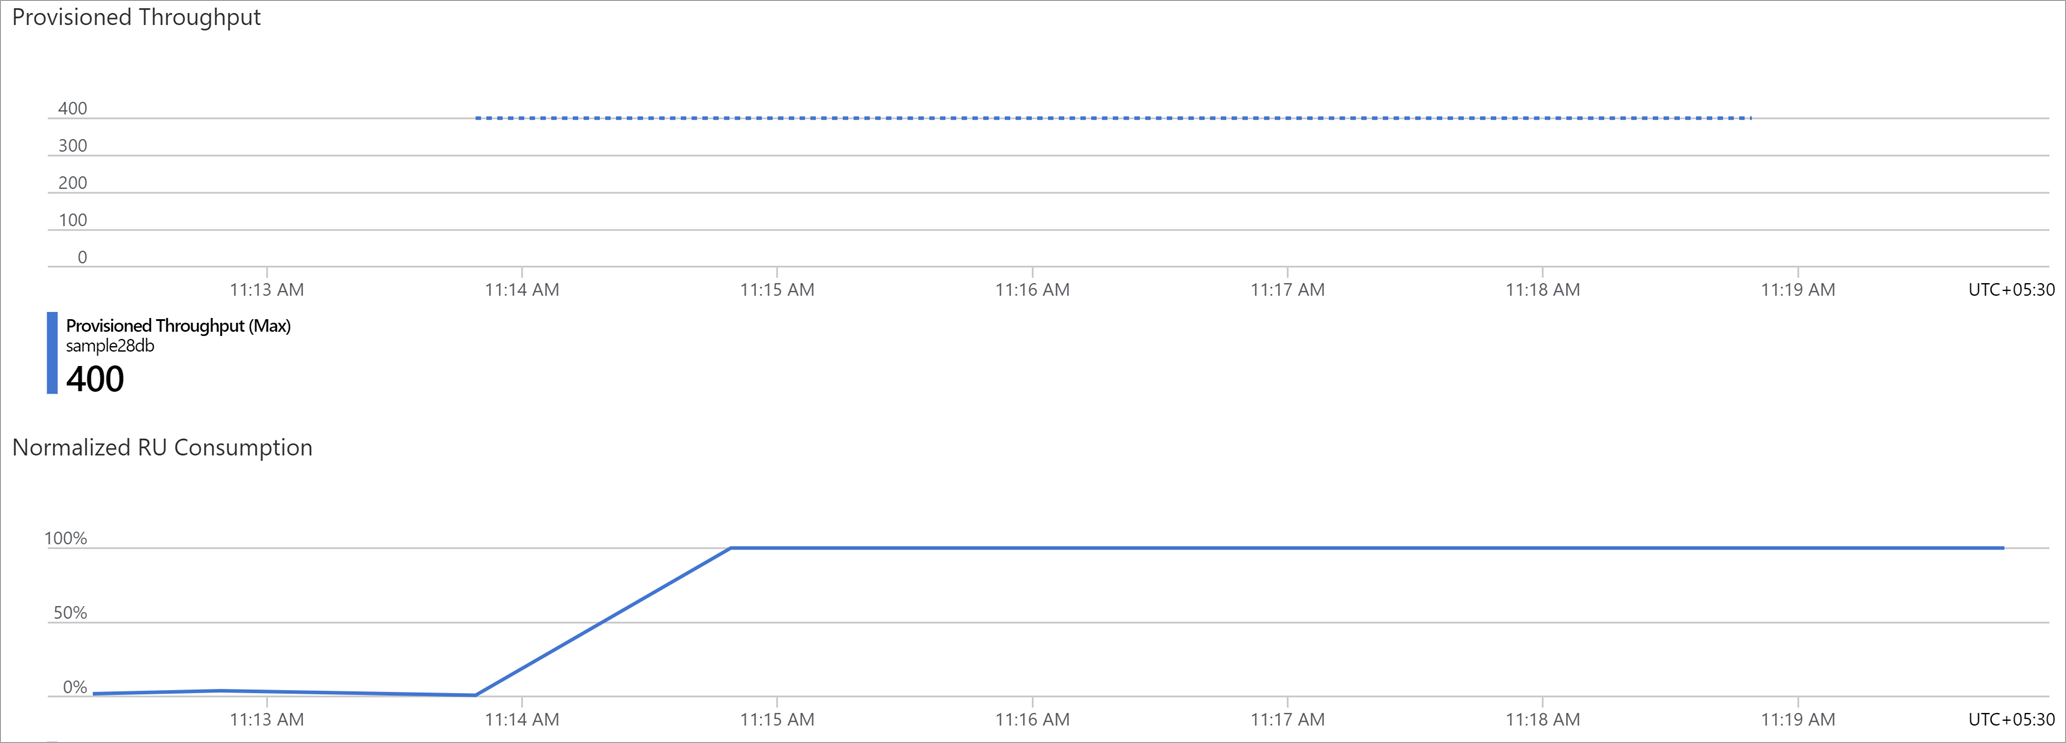2066x743 pixels.
Task: Select 11:16 AM on the Normalized RU axis
Action: coord(1032,720)
